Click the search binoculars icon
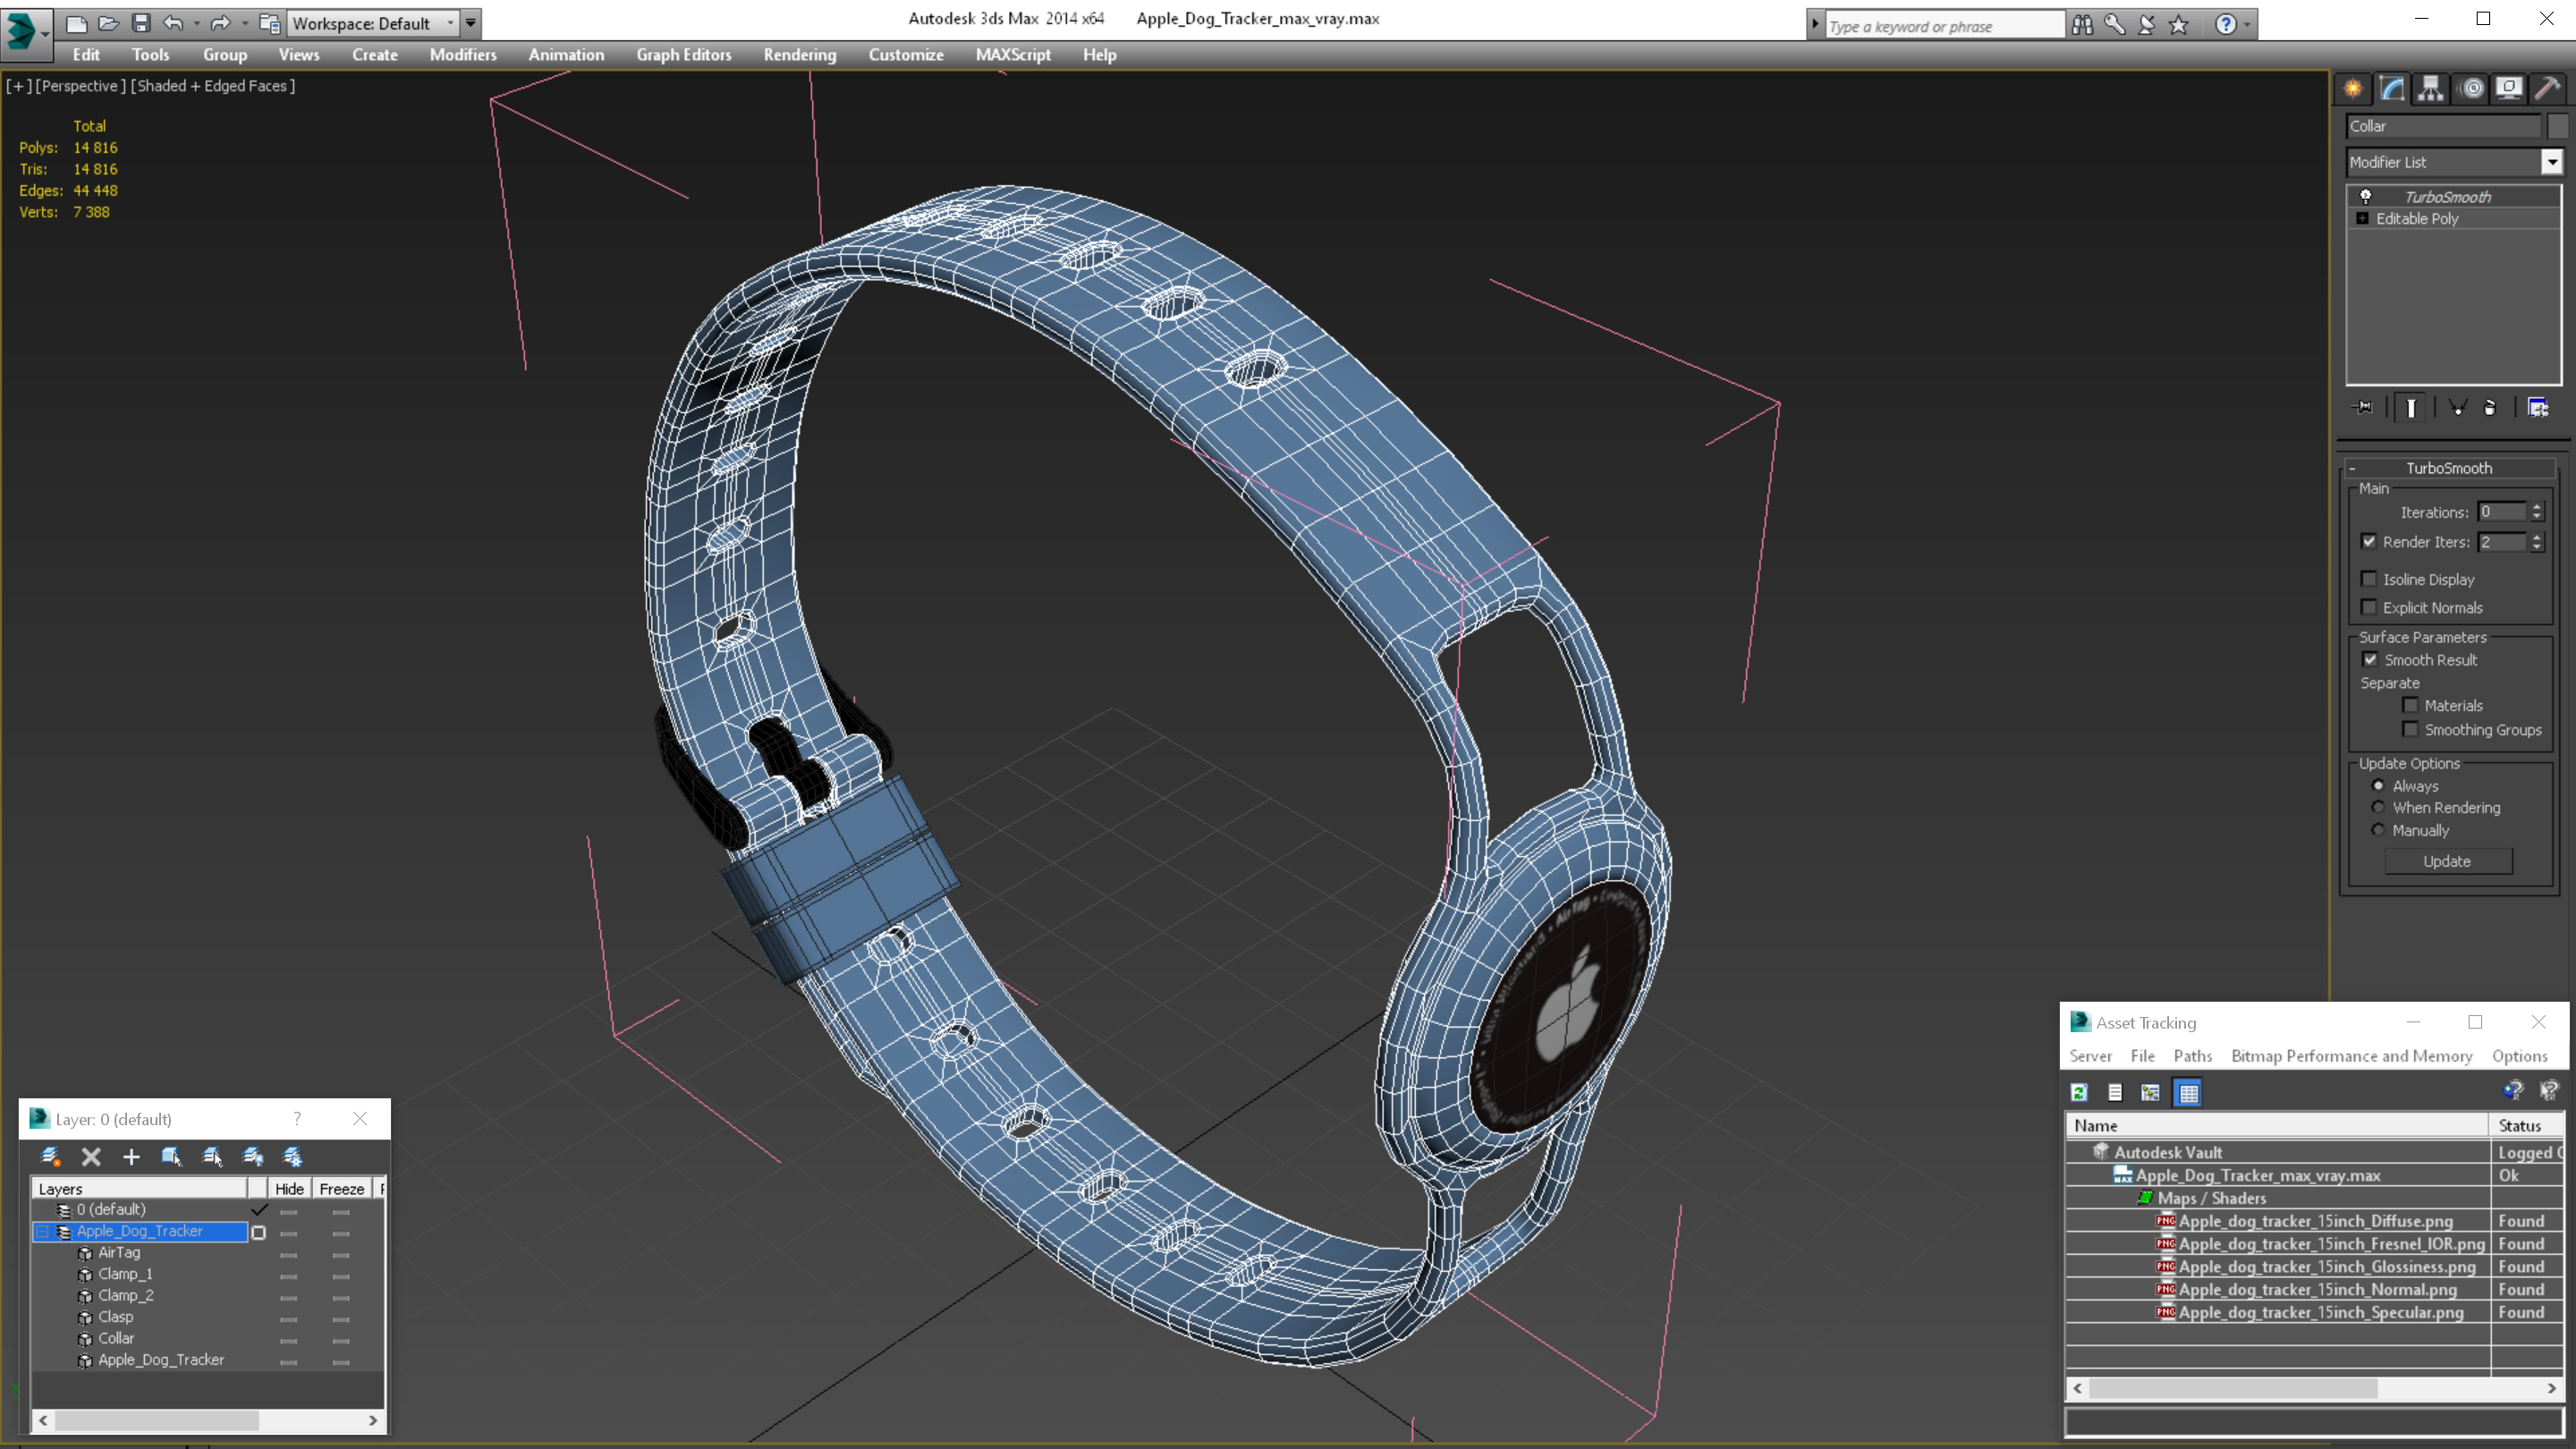 click(2082, 25)
